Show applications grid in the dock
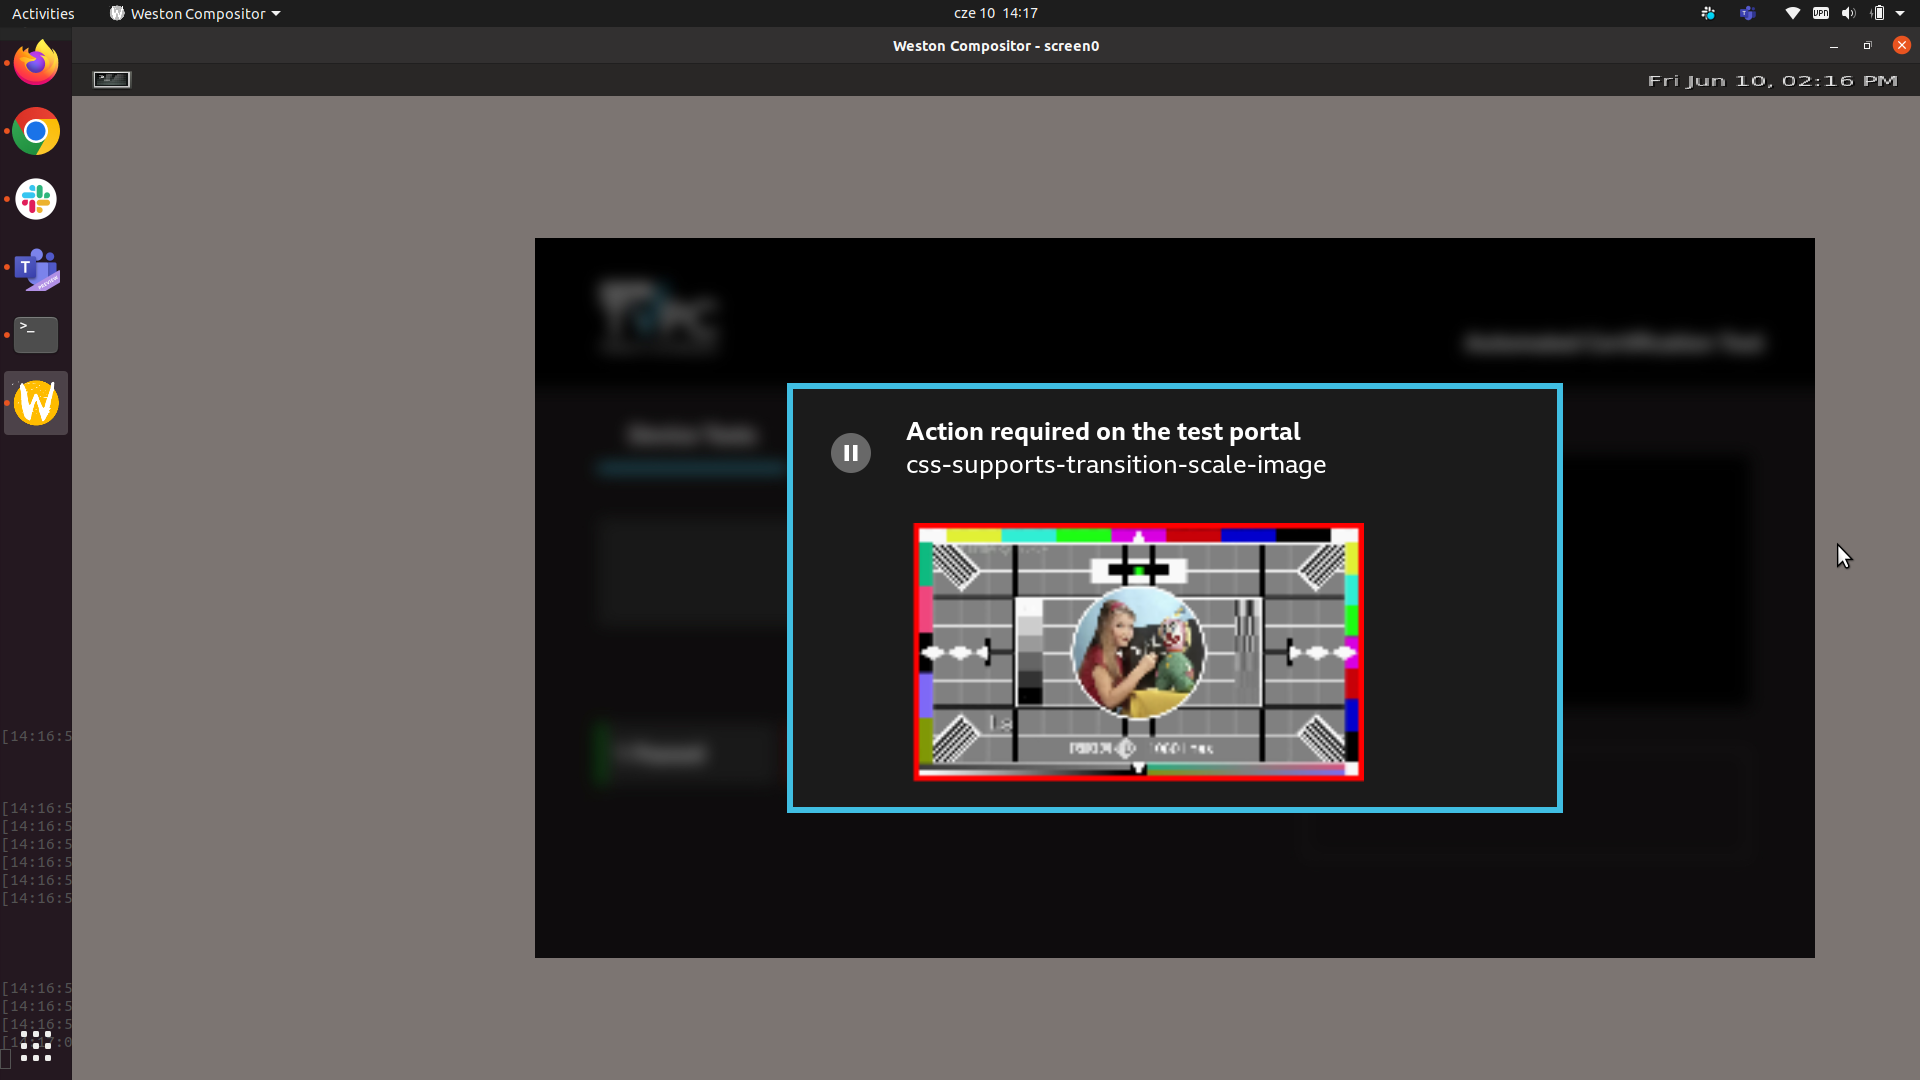The width and height of the screenshot is (1920, 1080). pos(36,1046)
